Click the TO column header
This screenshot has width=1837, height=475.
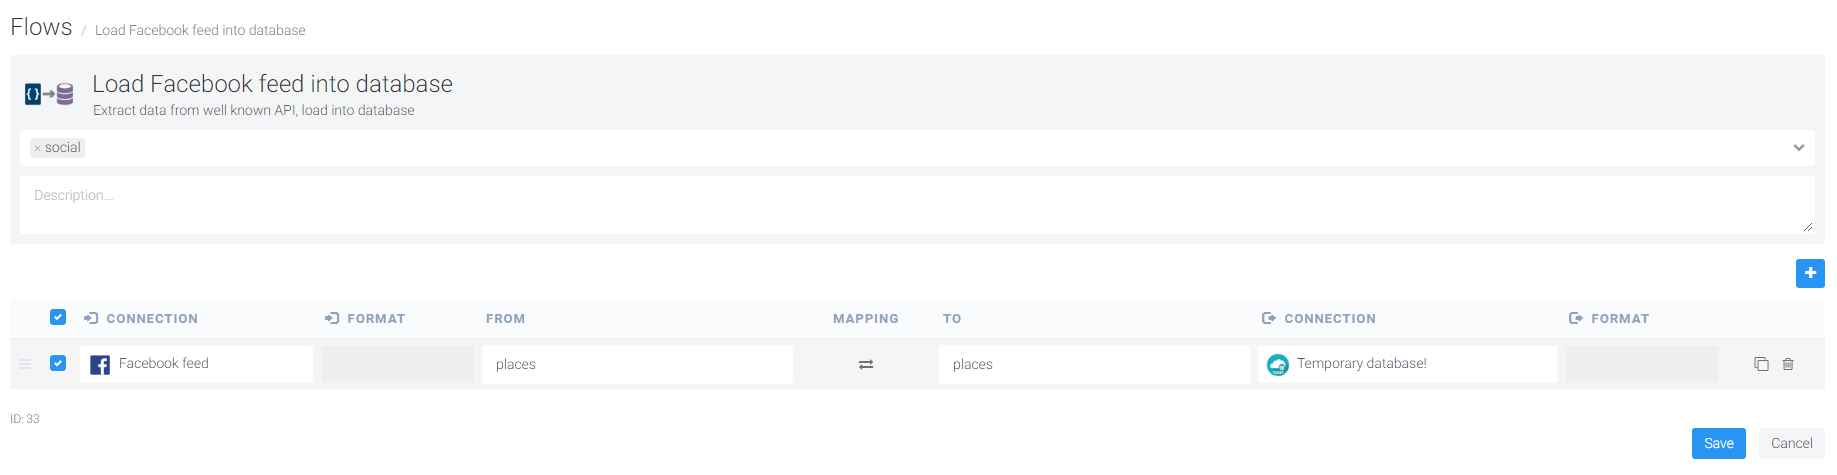tap(952, 318)
